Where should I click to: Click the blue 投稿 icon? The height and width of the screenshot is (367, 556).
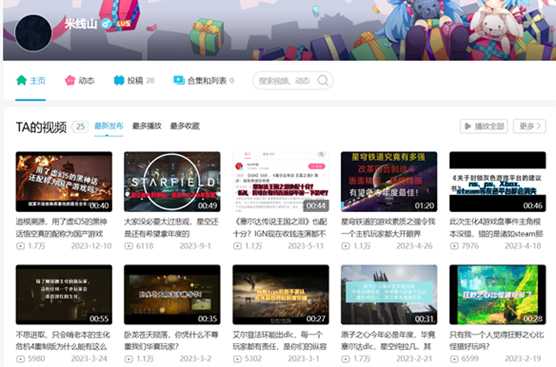(119, 80)
